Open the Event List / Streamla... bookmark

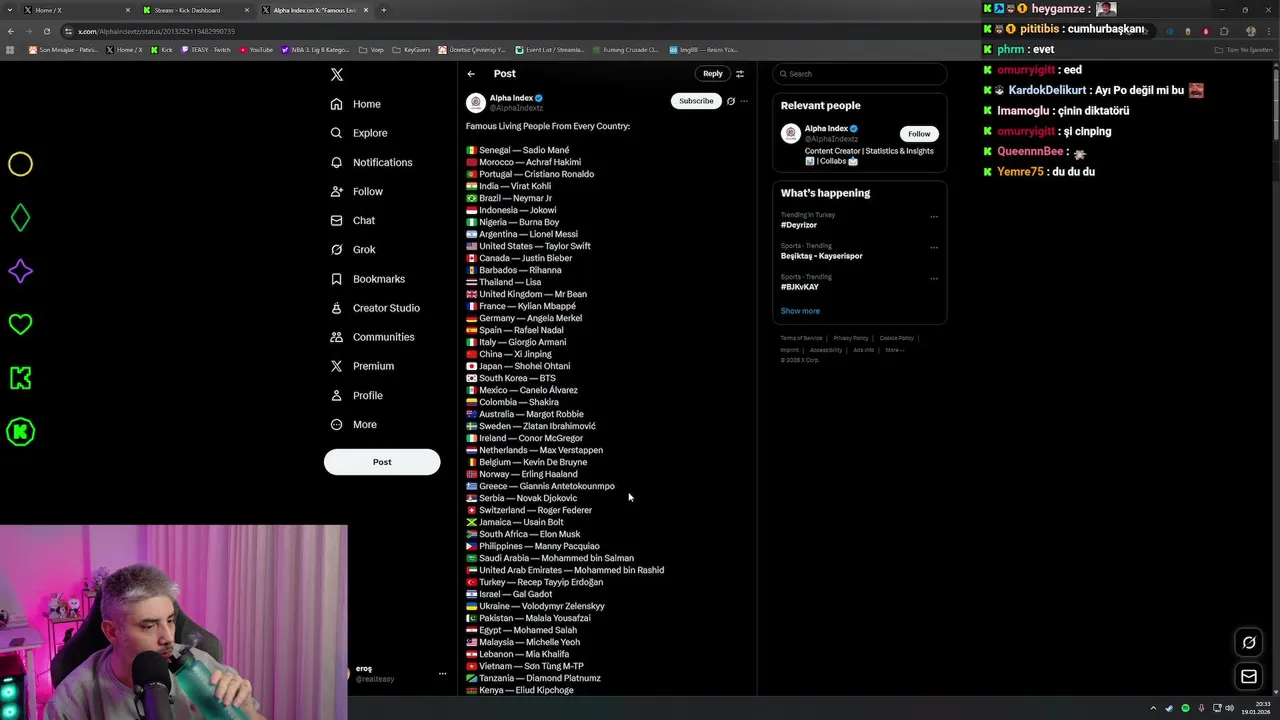point(550,49)
